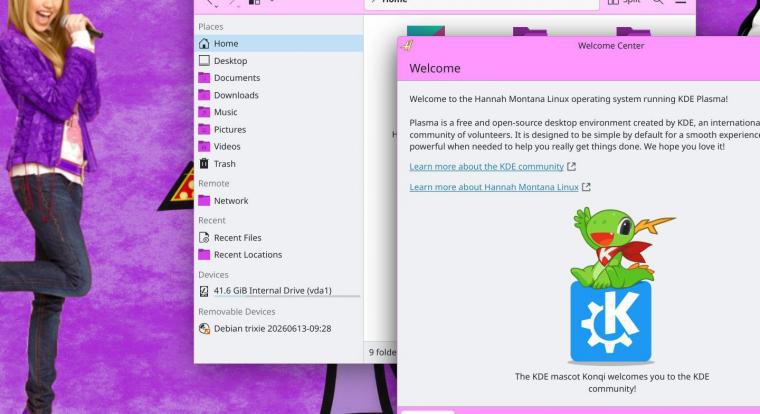Click the Welcome Center window title text
The width and height of the screenshot is (760, 414).
coord(611,46)
